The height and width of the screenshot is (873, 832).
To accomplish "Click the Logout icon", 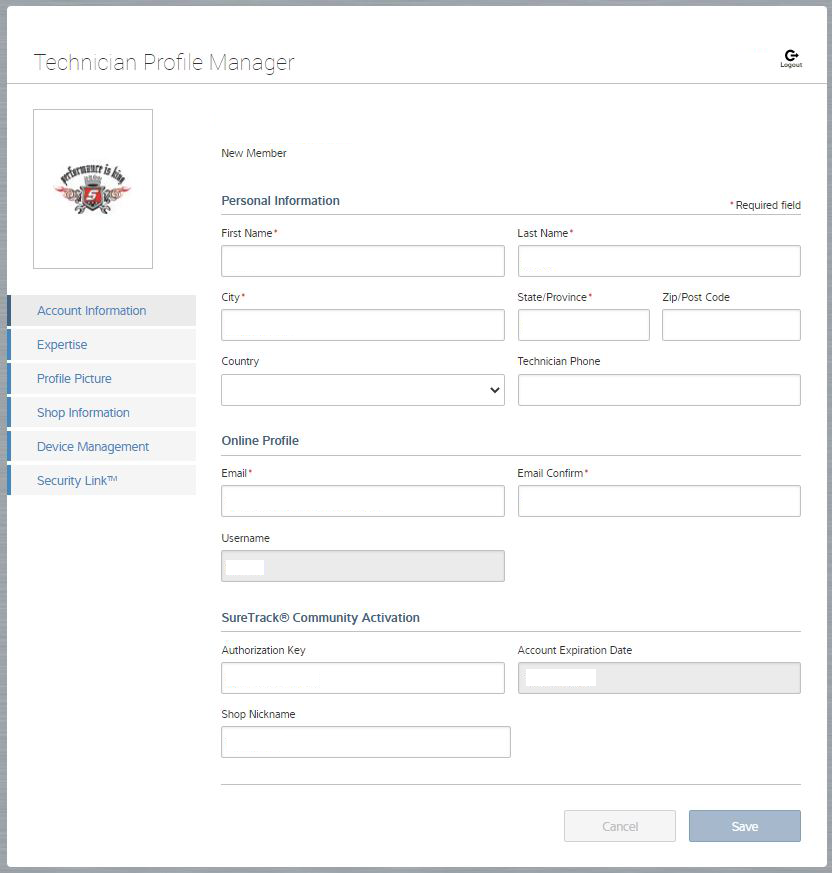I will click(x=791, y=58).
